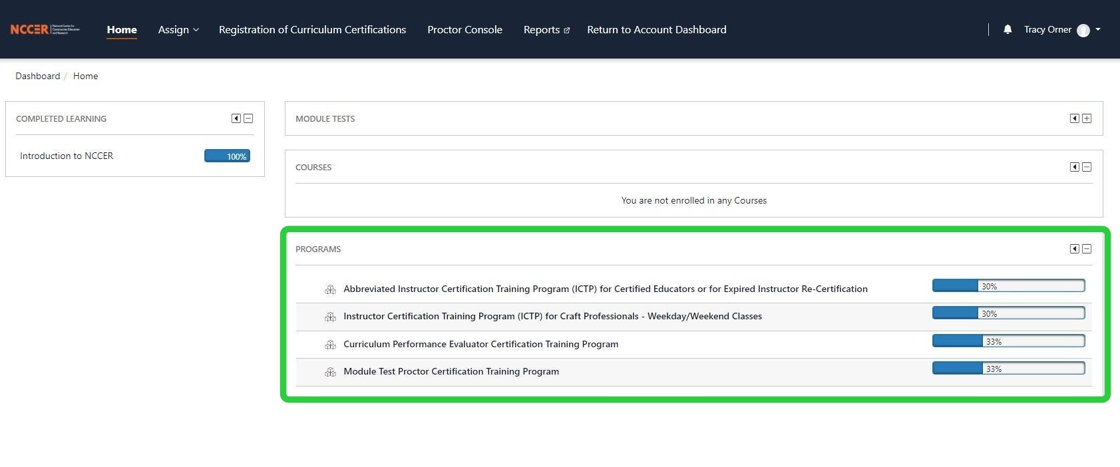The image size is (1120, 467).
Task: Expand the Module Tests block
Action: [x=1087, y=118]
